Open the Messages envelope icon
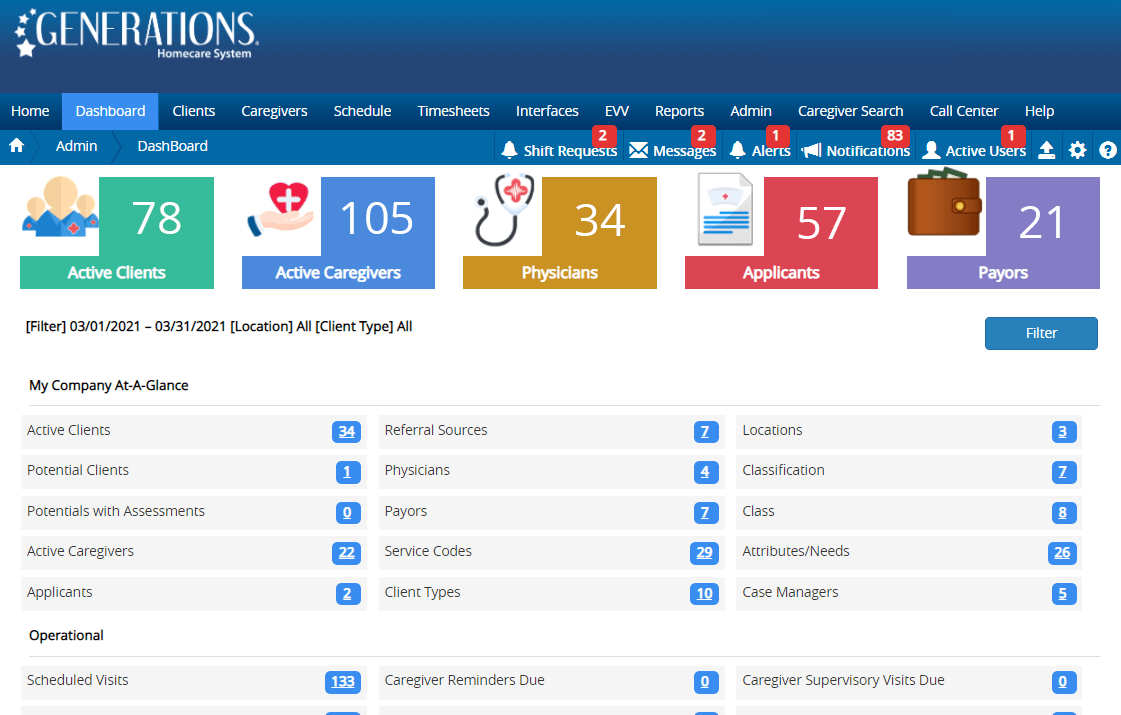The height and width of the screenshot is (715, 1121). click(x=638, y=150)
